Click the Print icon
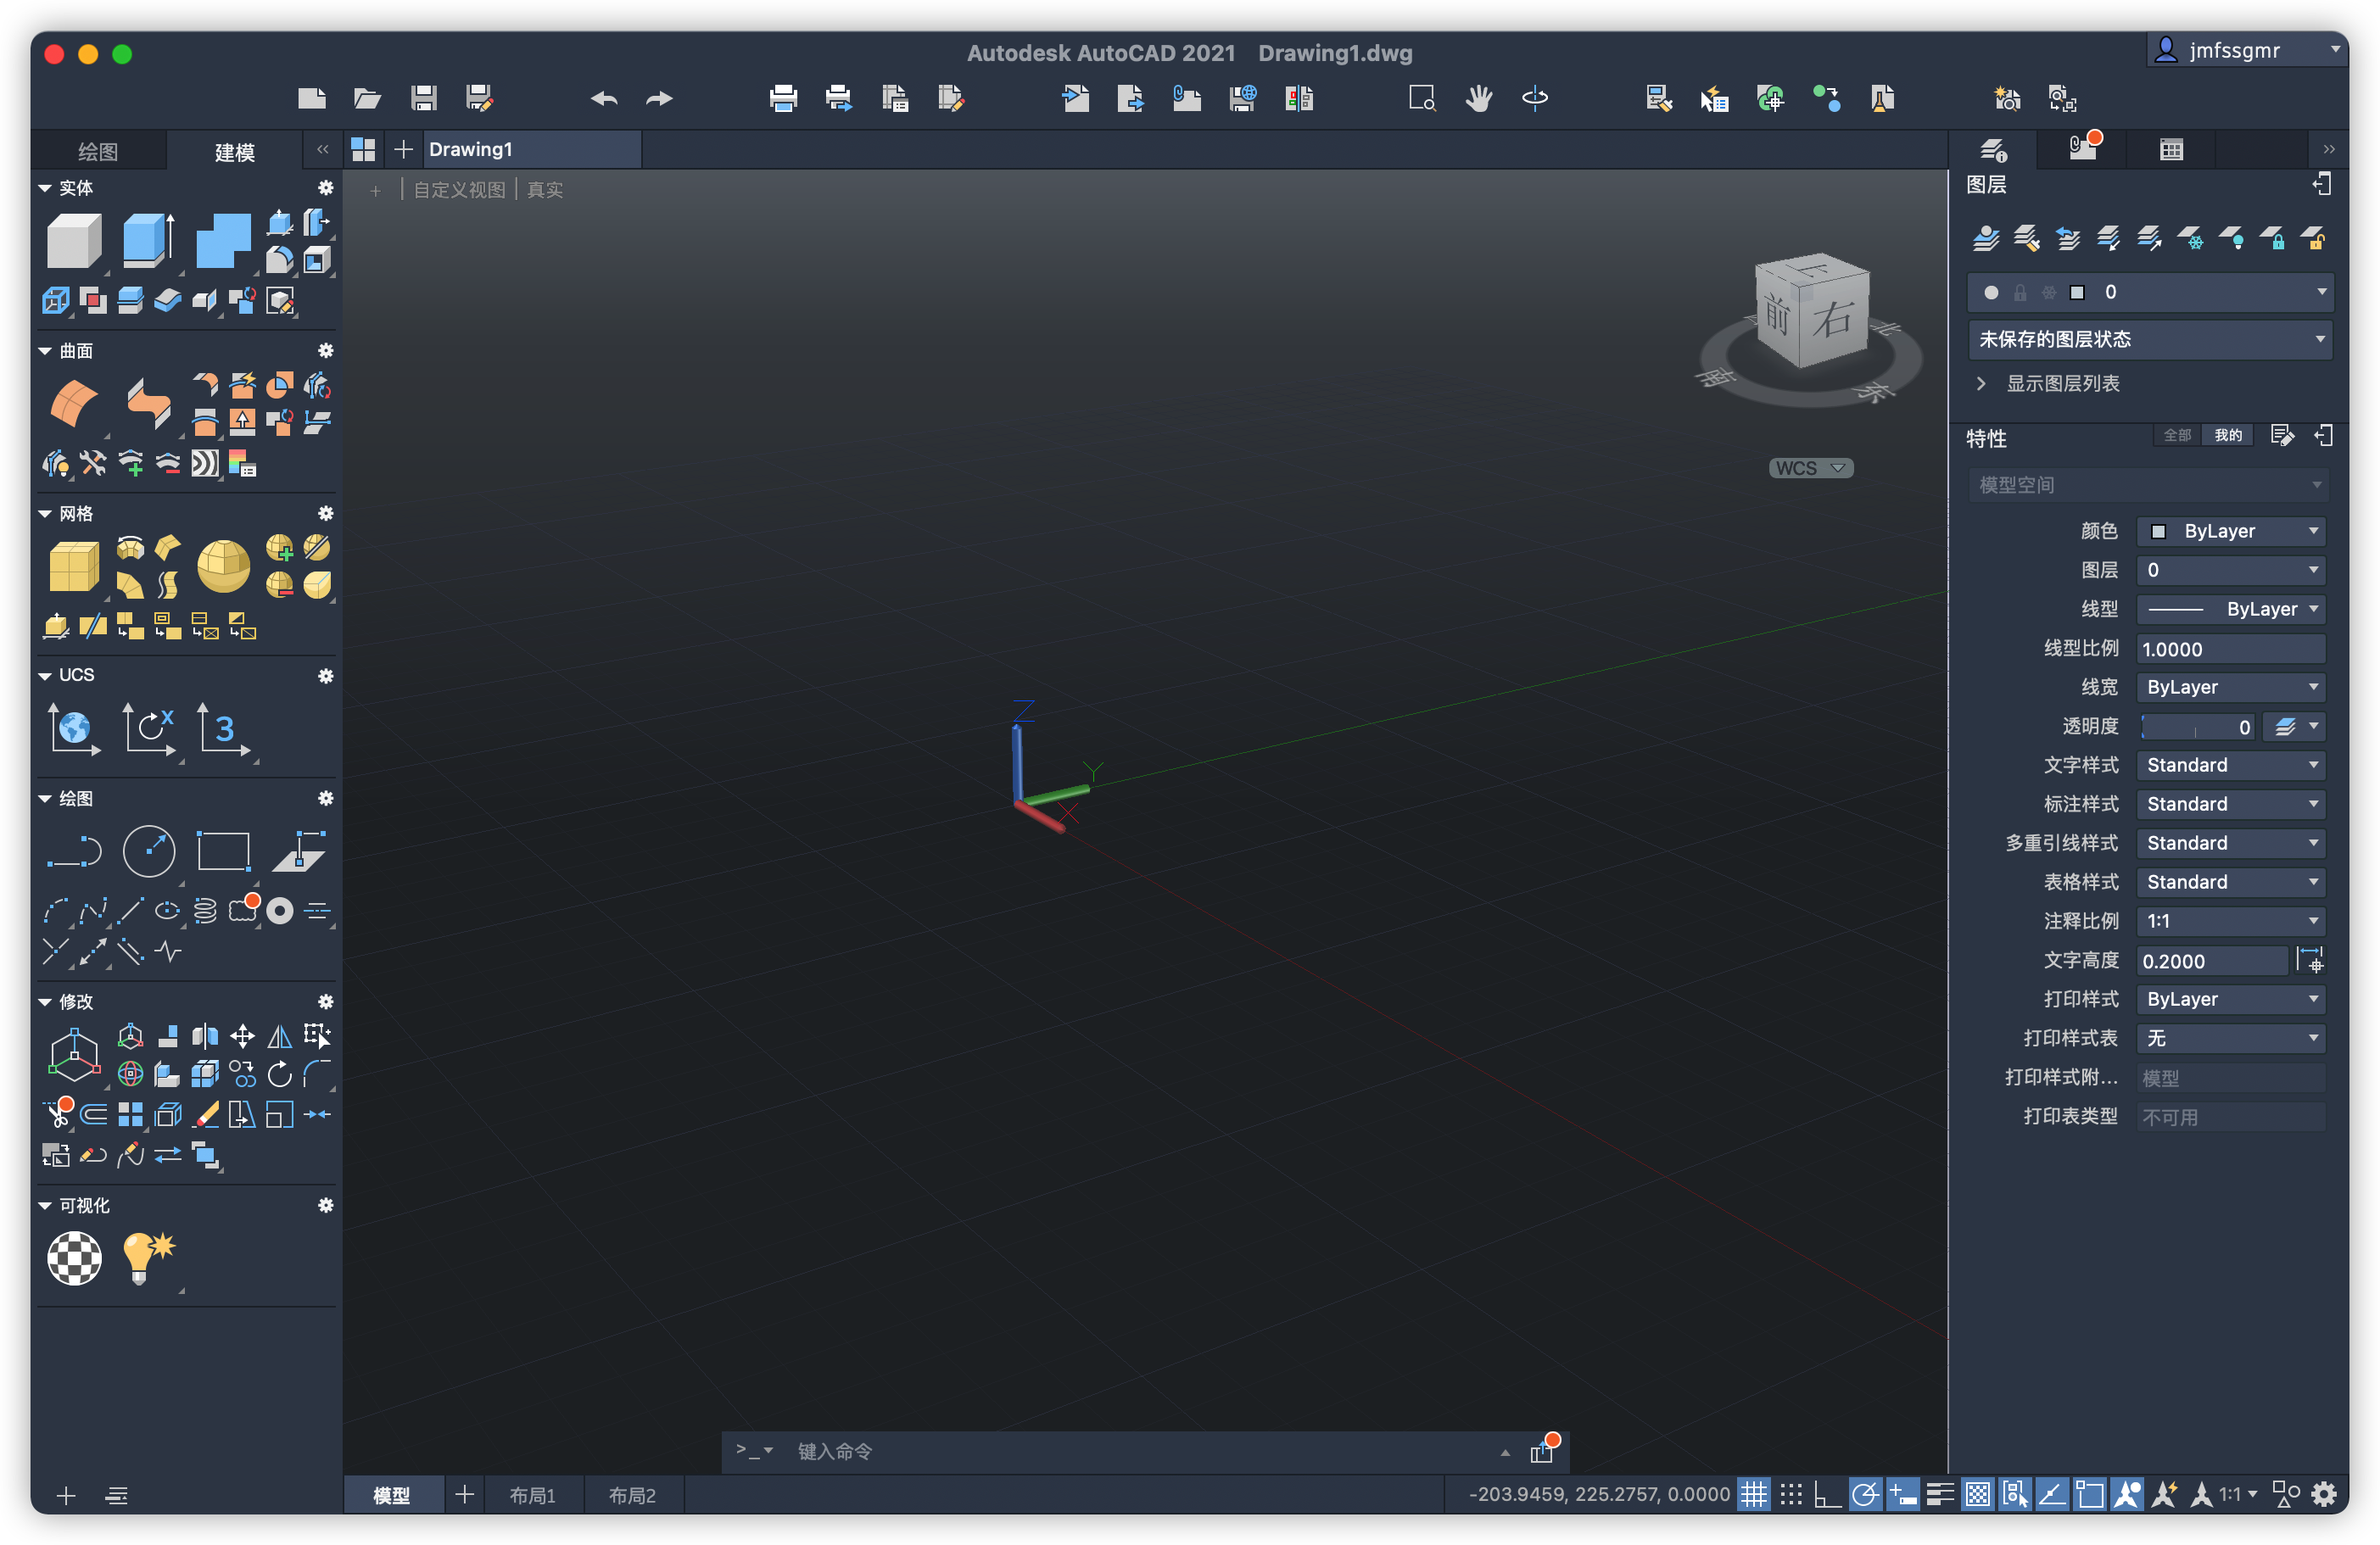Screen dimensions: 2380x1545 click(783, 98)
